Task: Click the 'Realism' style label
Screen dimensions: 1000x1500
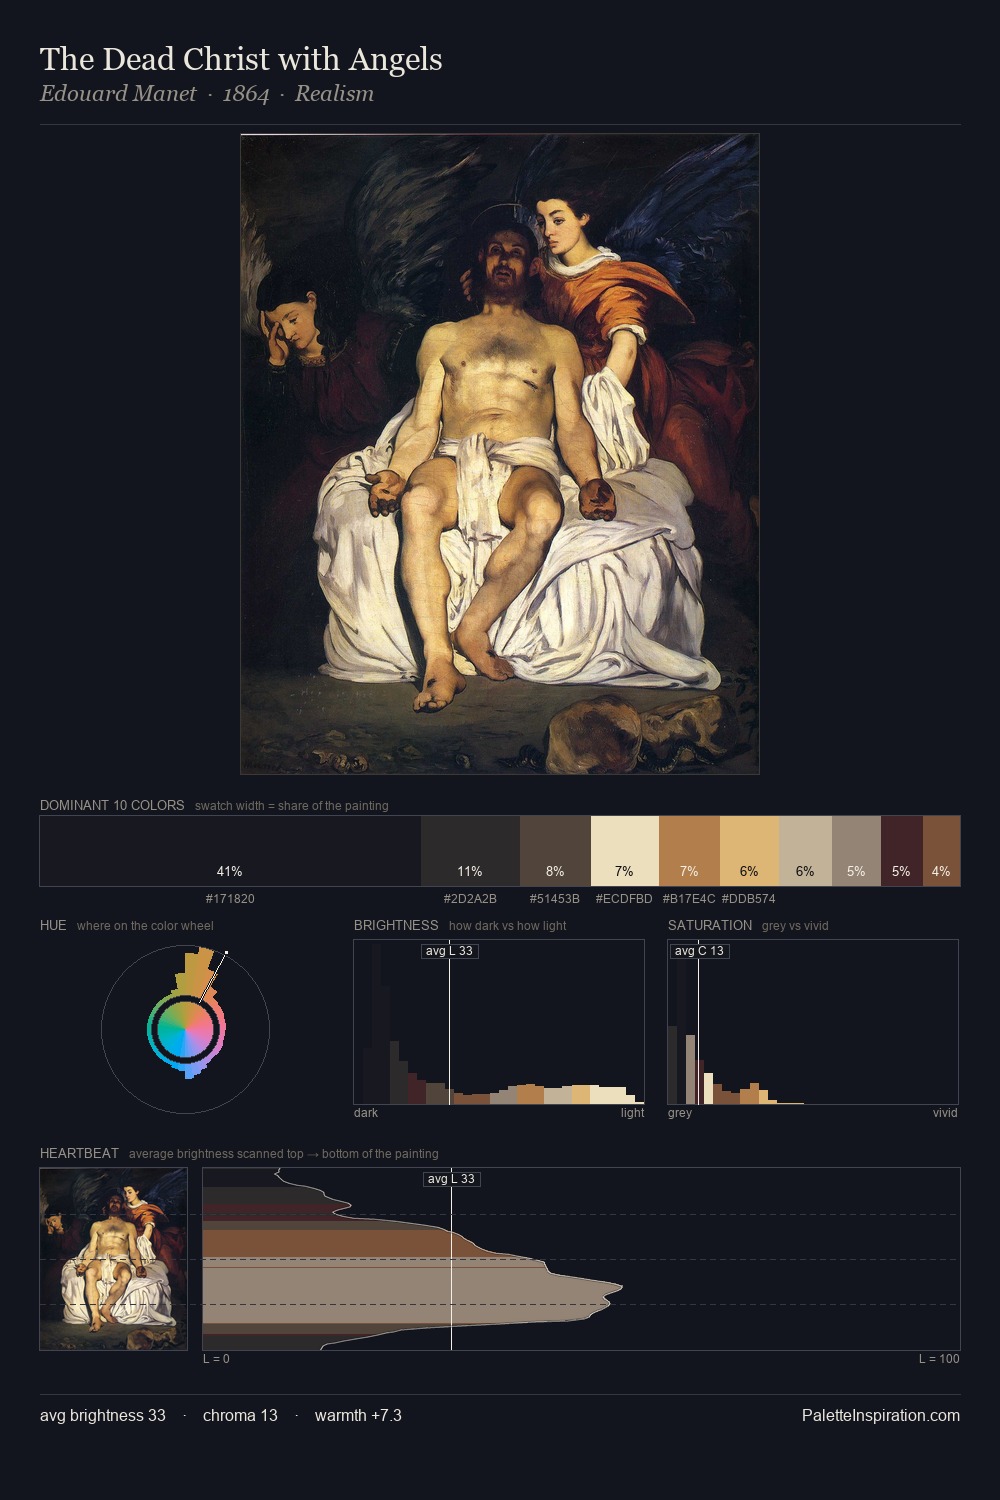Action: [334, 94]
